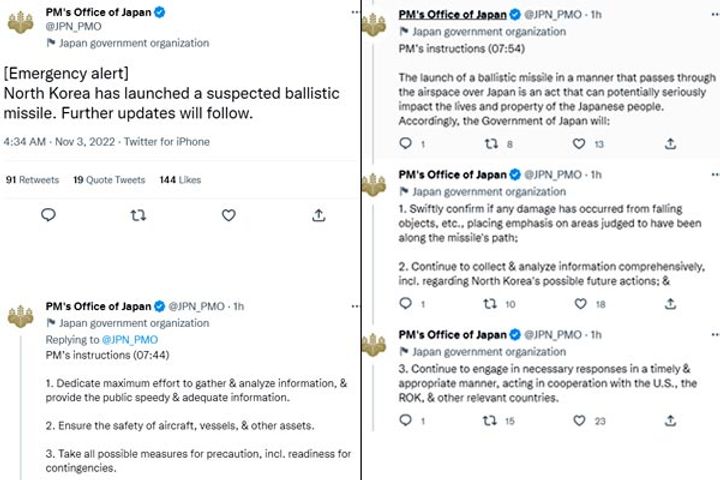Image resolution: width=720 pixels, height=480 pixels.
Task: Click the Twitter for iPhone source link
Action: (166, 142)
